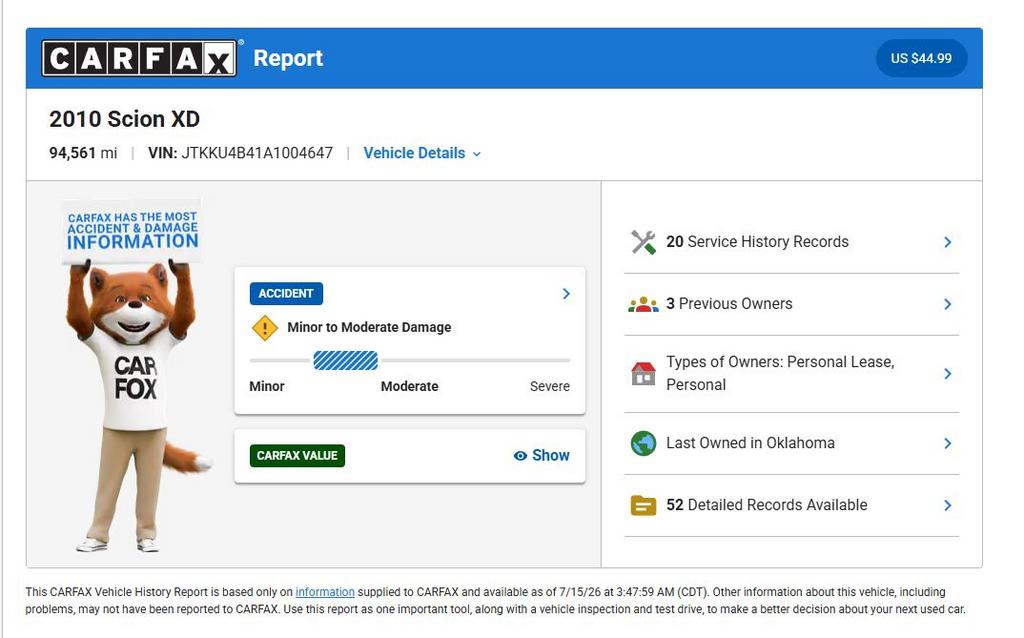Open the information hyperlink in disclaimer
1024x638 pixels.
click(325, 592)
